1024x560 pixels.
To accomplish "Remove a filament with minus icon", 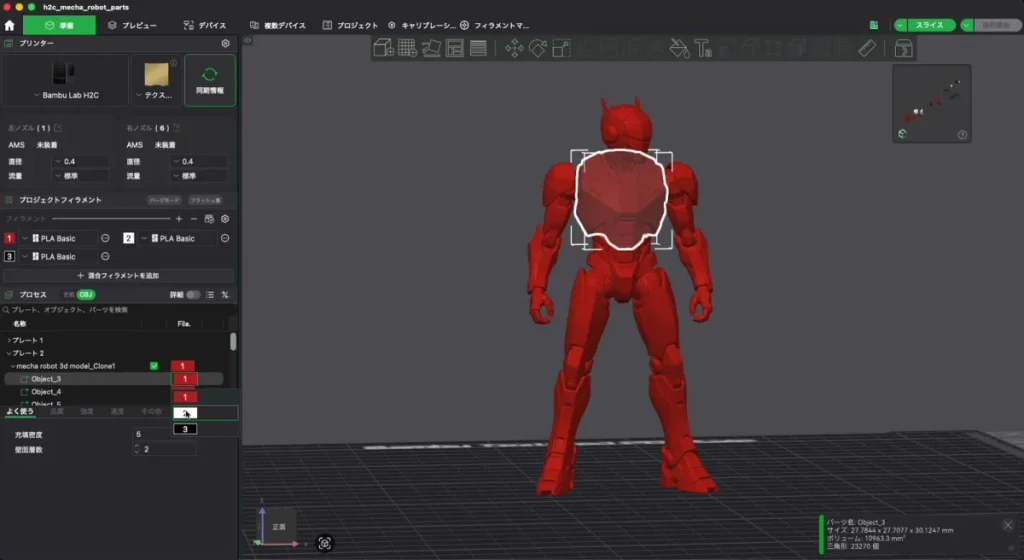I will point(194,219).
